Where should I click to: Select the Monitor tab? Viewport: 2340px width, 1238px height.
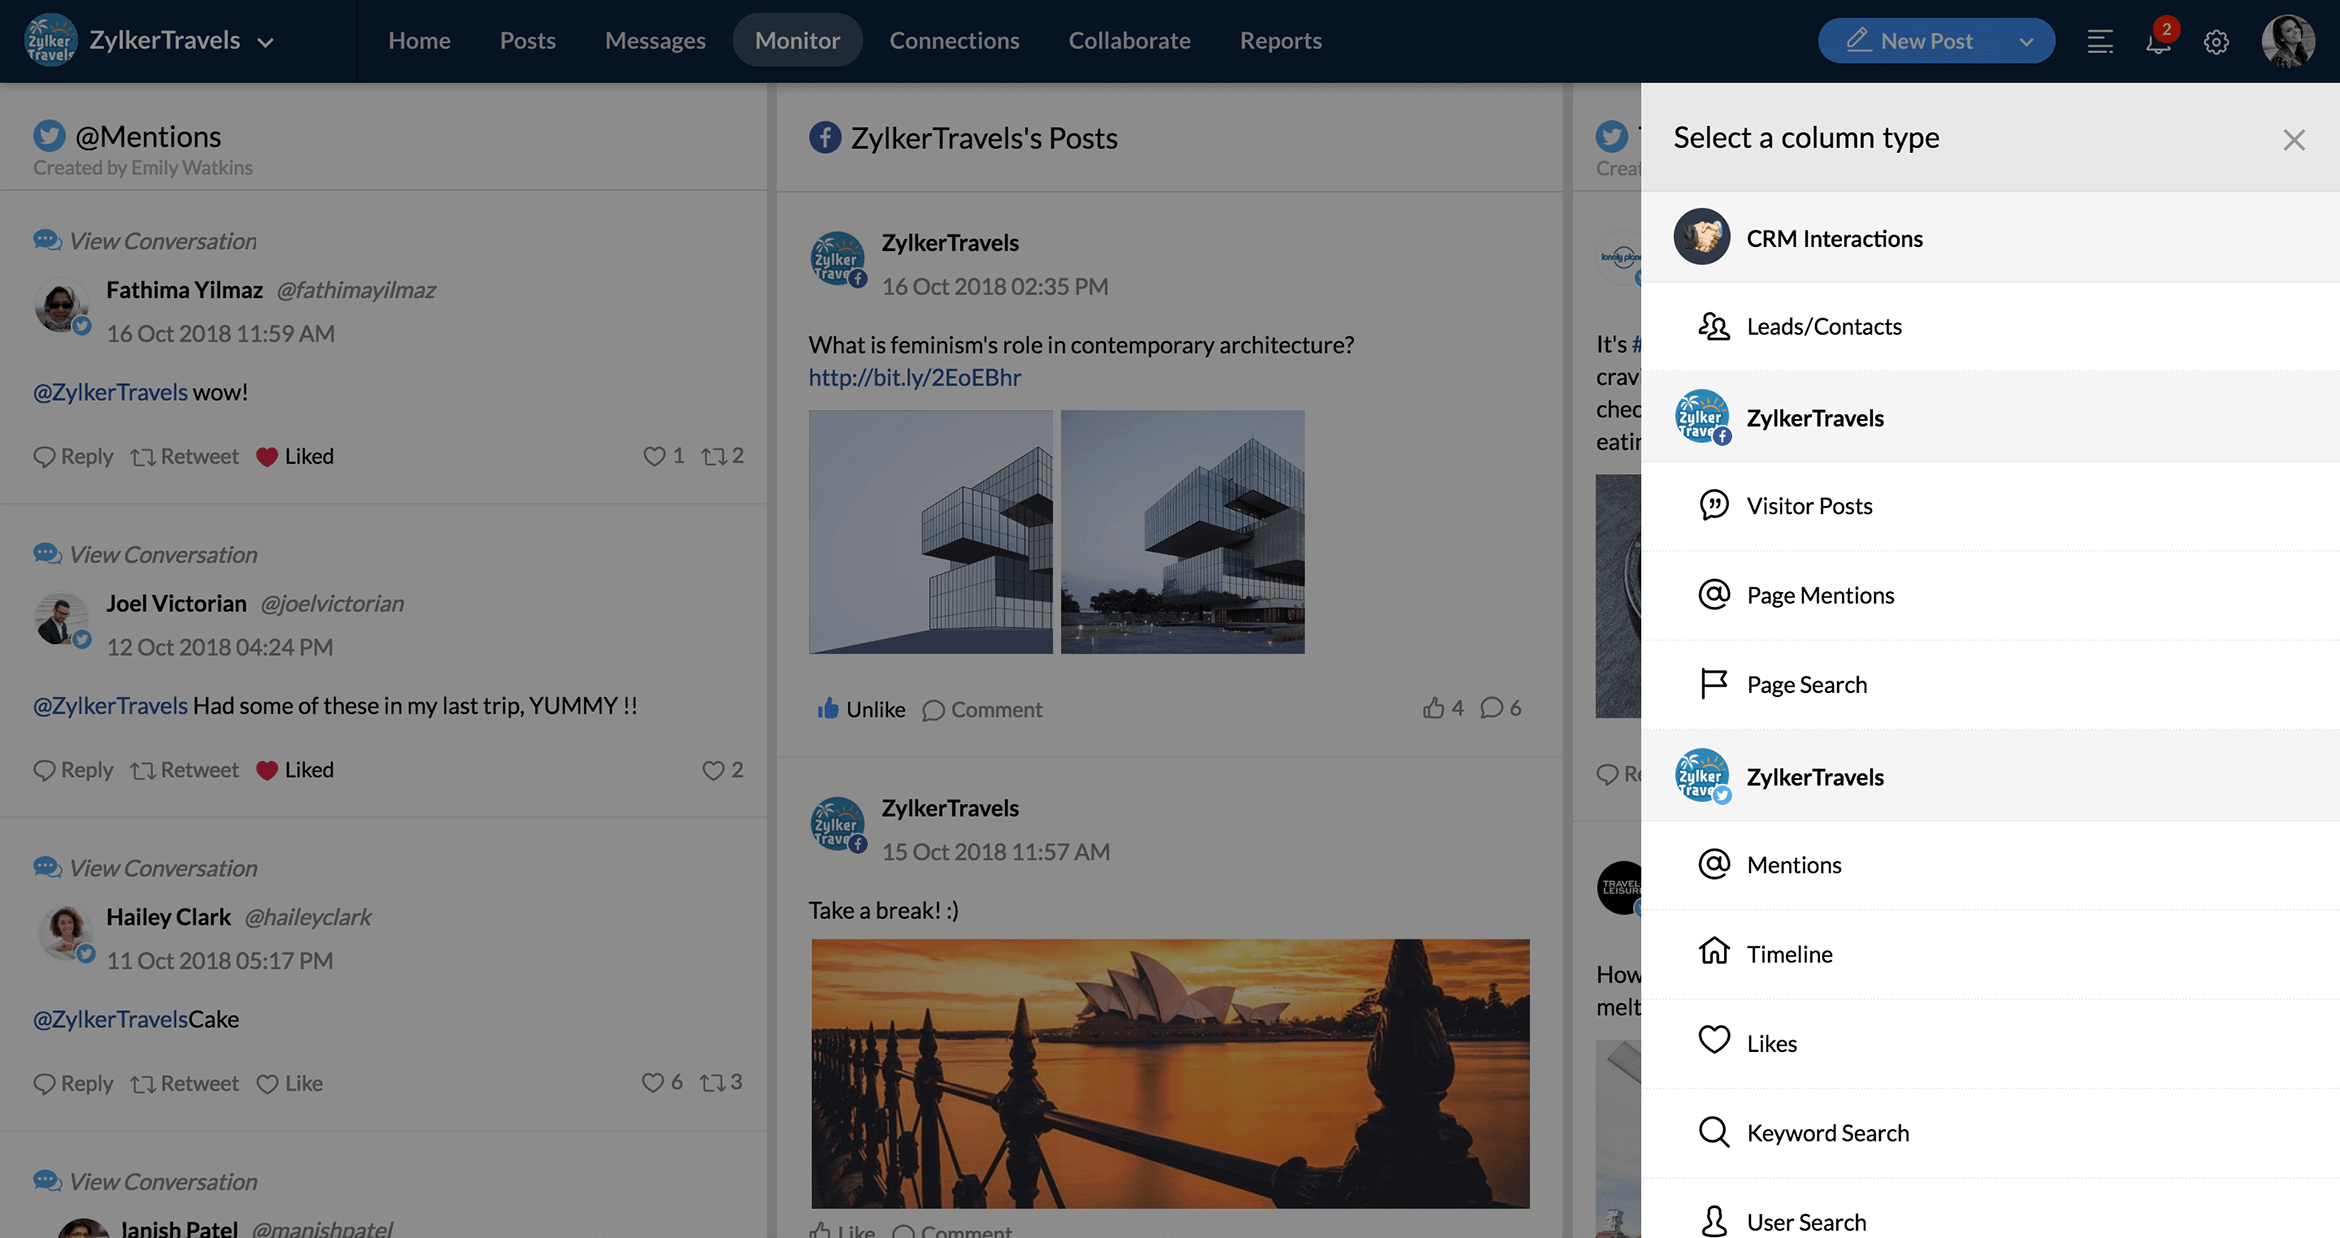coord(797,40)
